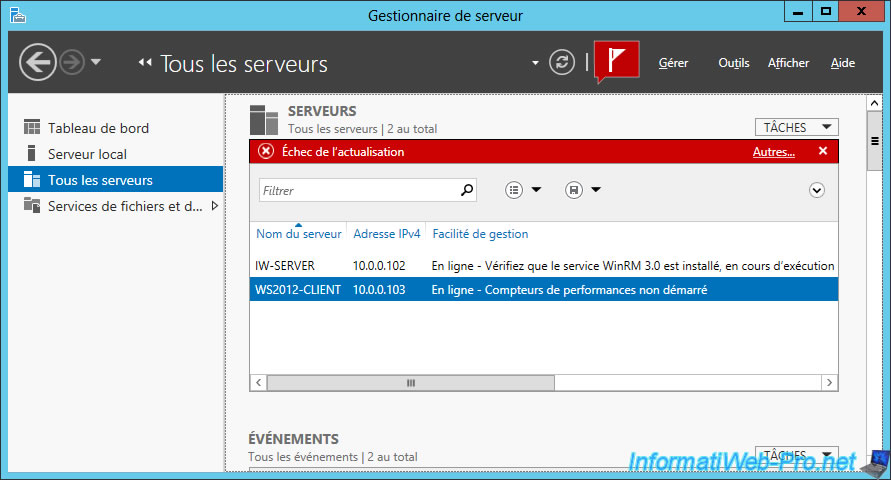Image resolution: width=891 pixels, height=480 pixels.
Task: Open the Gérer menu
Action: (x=673, y=63)
